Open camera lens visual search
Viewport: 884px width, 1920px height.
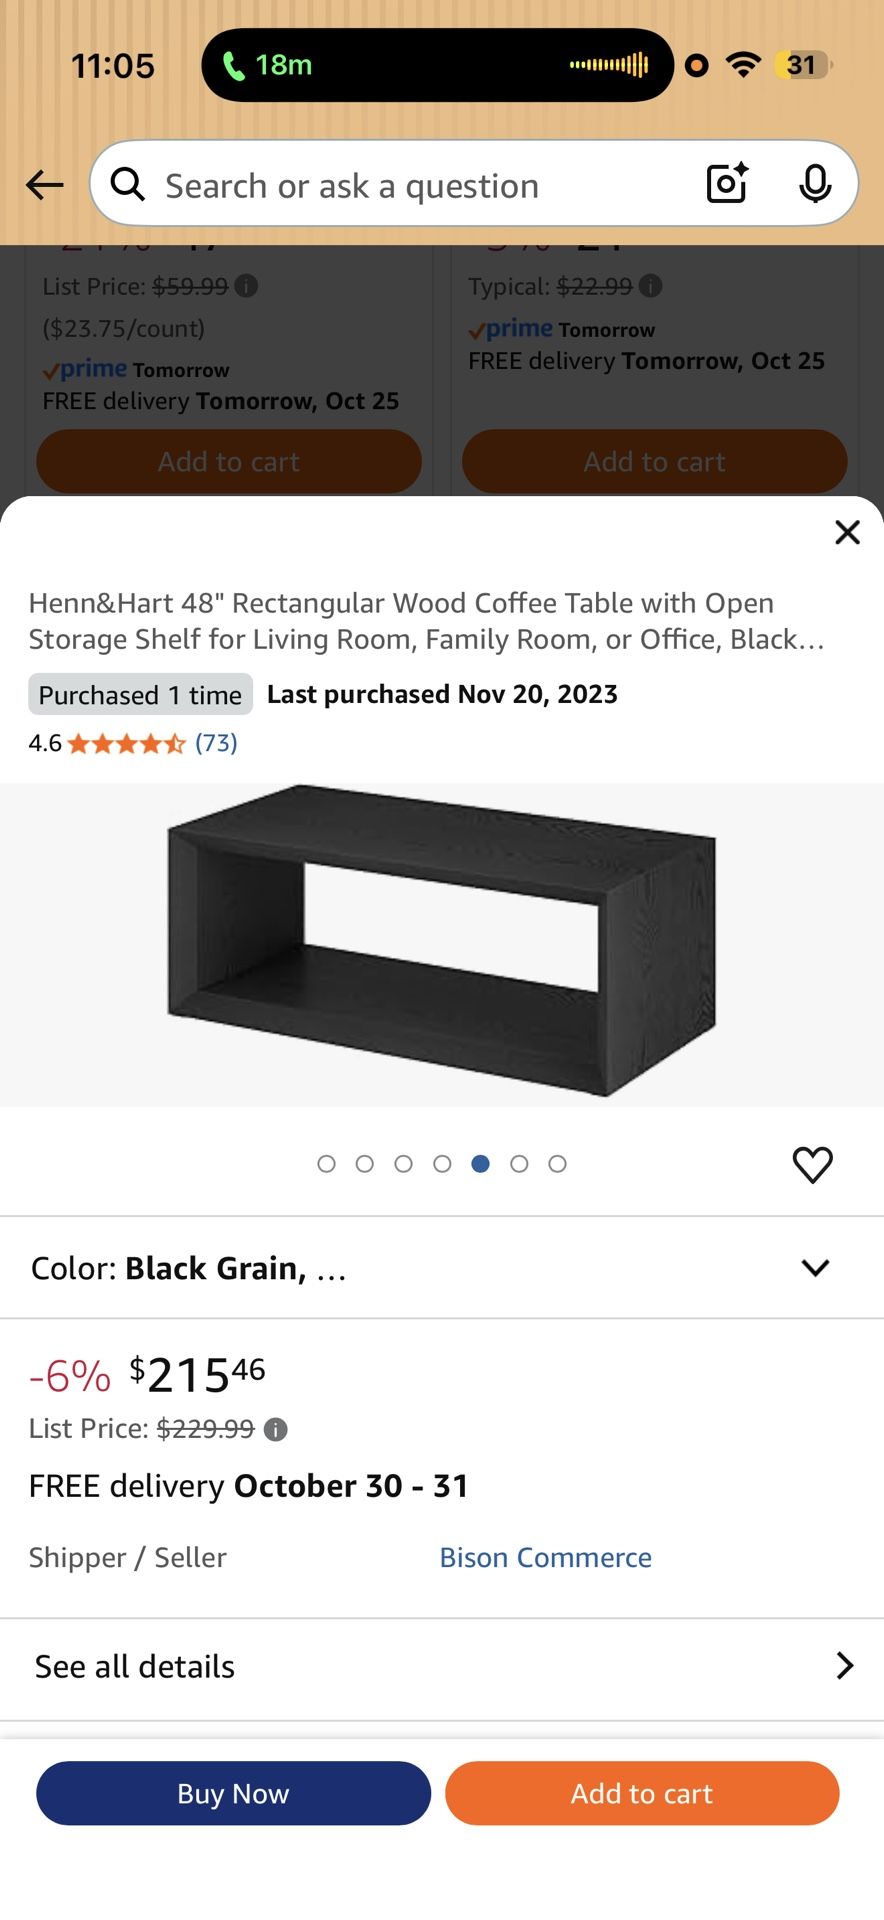(x=727, y=183)
